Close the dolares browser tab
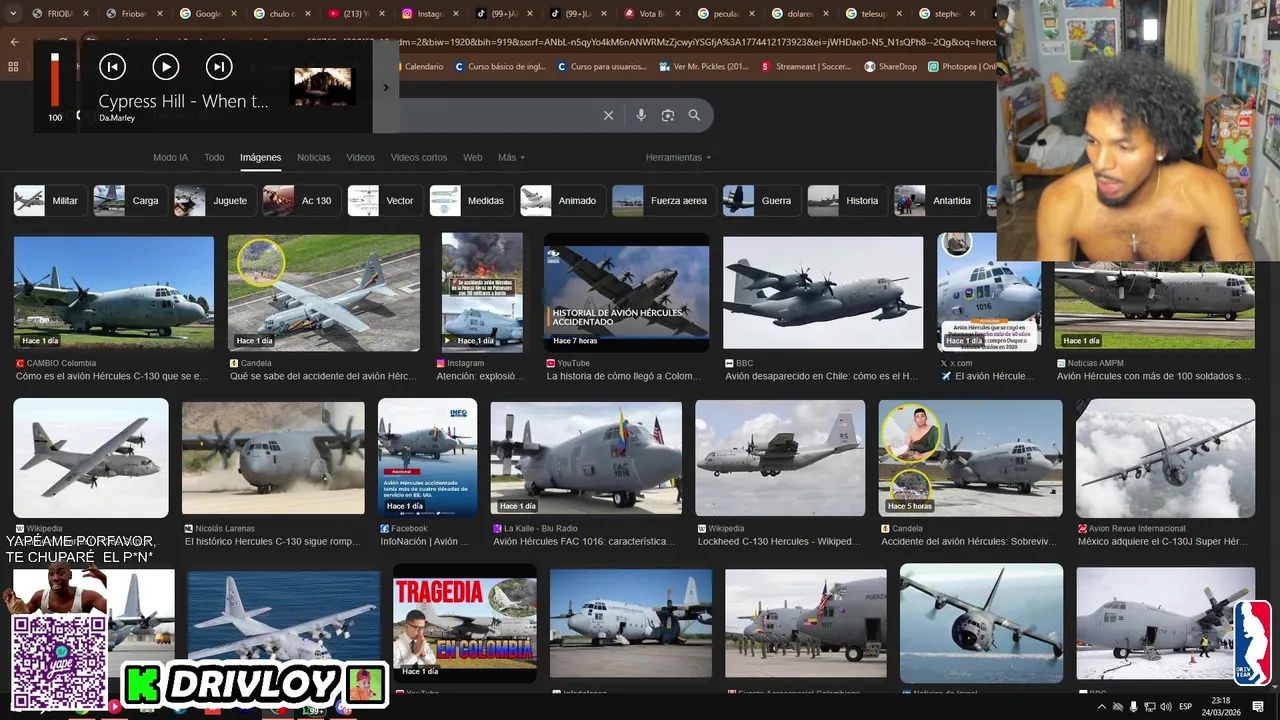Image resolution: width=1280 pixels, height=720 pixels. click(824, 14)
